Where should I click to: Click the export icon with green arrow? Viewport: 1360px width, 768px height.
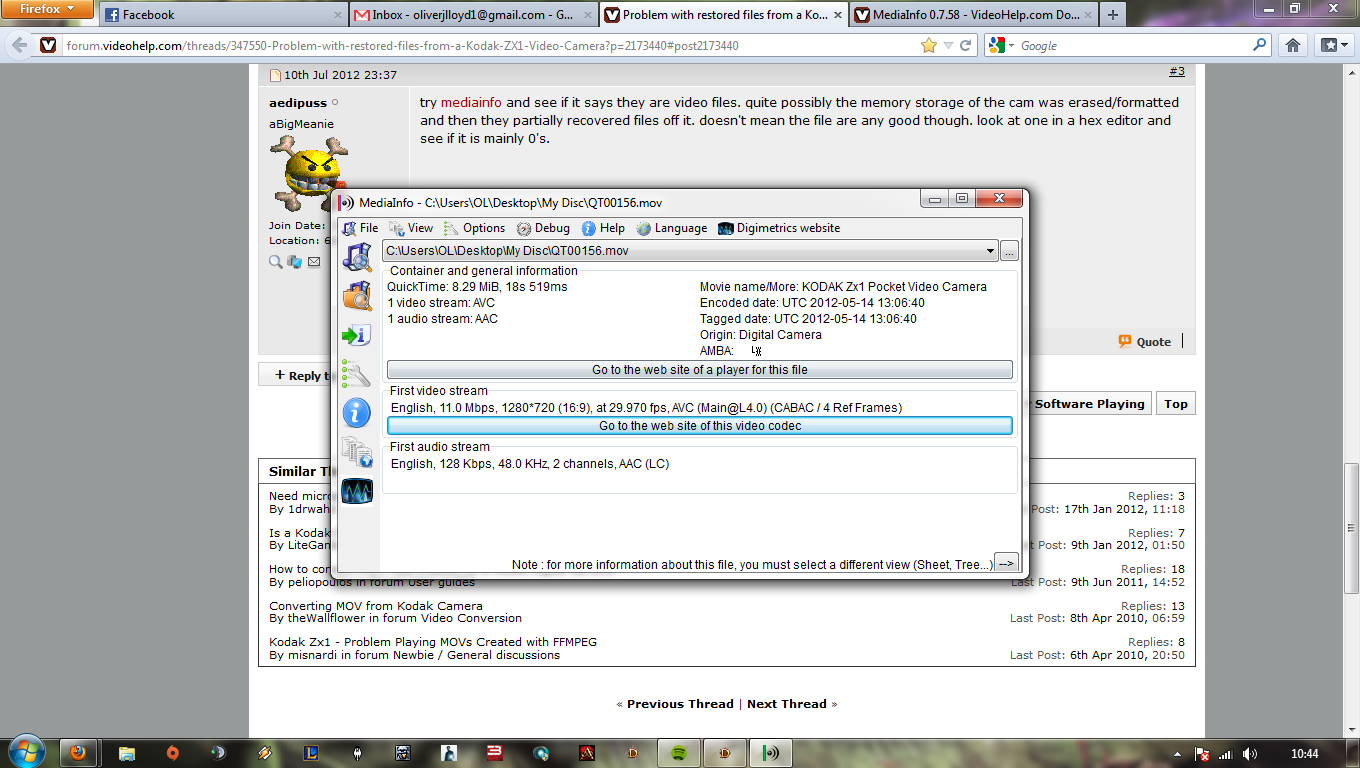tap(357, 335)
